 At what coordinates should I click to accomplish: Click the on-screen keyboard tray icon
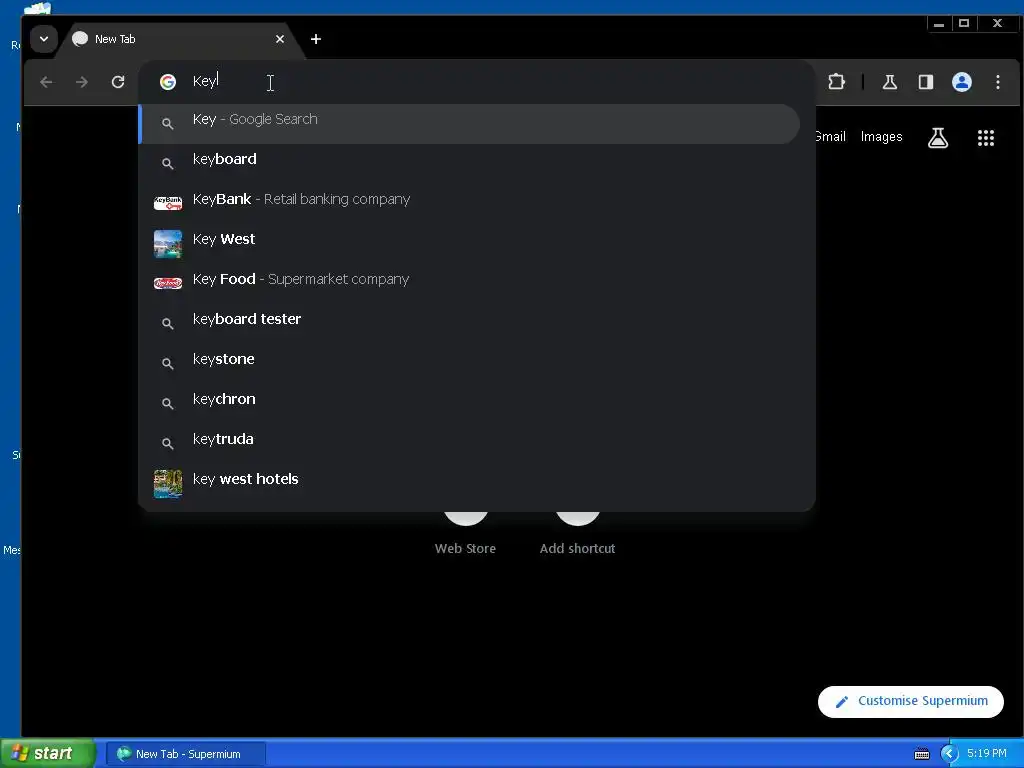[x=921, y=754]
